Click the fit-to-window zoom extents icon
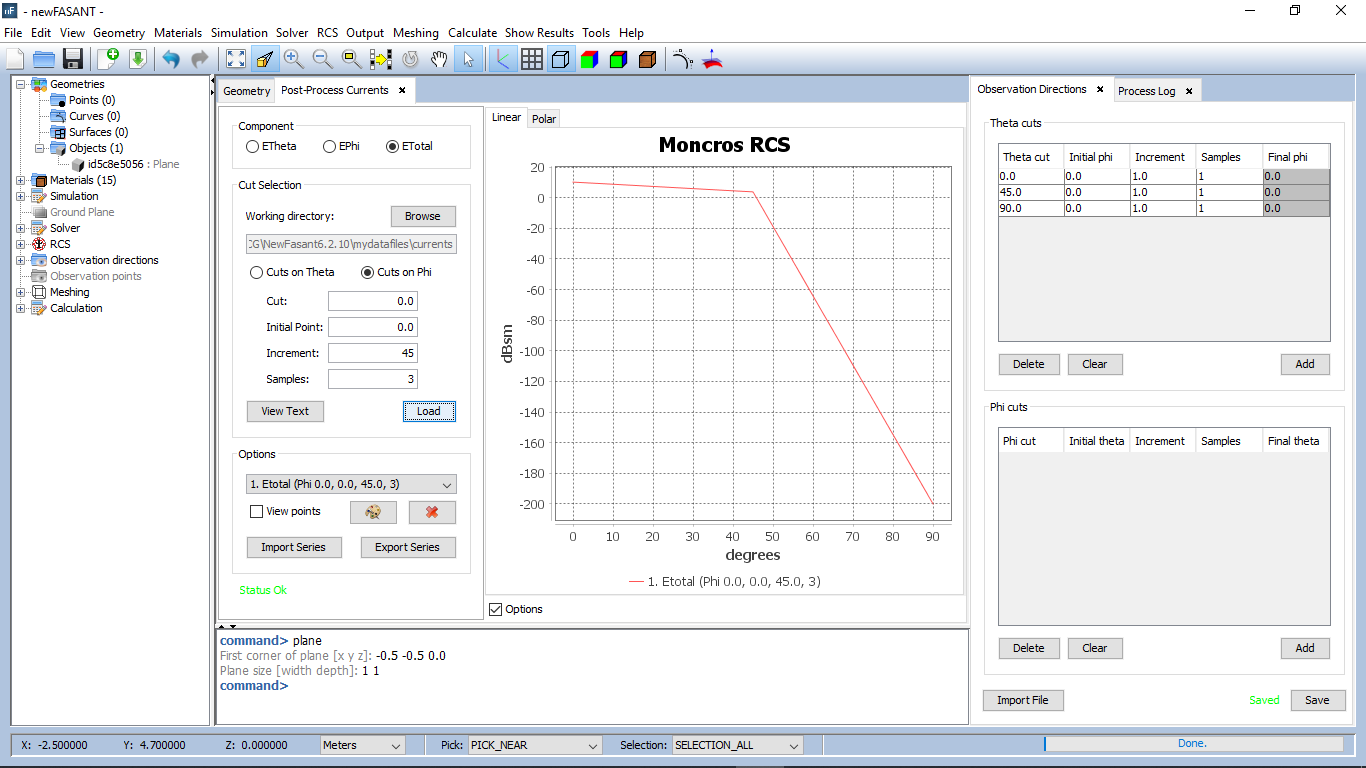The width and height of the screenshot is (1366, 768). pos(235,59)
